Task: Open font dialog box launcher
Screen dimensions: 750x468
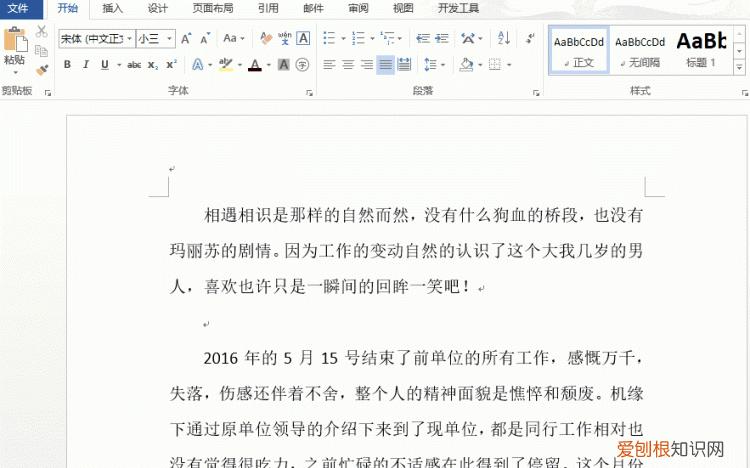Action: click(x=309, y=92)
